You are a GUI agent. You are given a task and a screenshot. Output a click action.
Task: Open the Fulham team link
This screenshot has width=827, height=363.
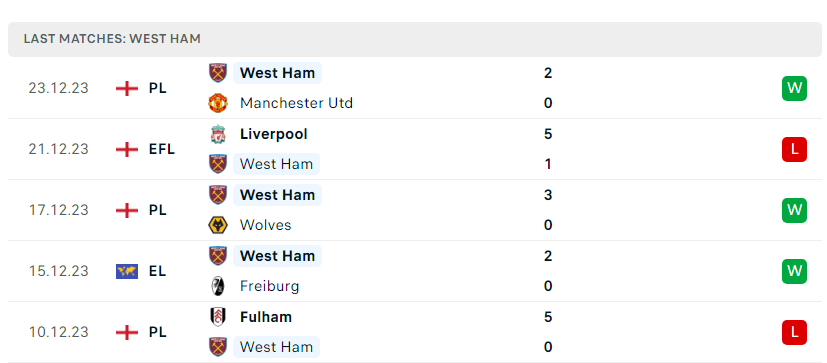[x=265, y=317]
